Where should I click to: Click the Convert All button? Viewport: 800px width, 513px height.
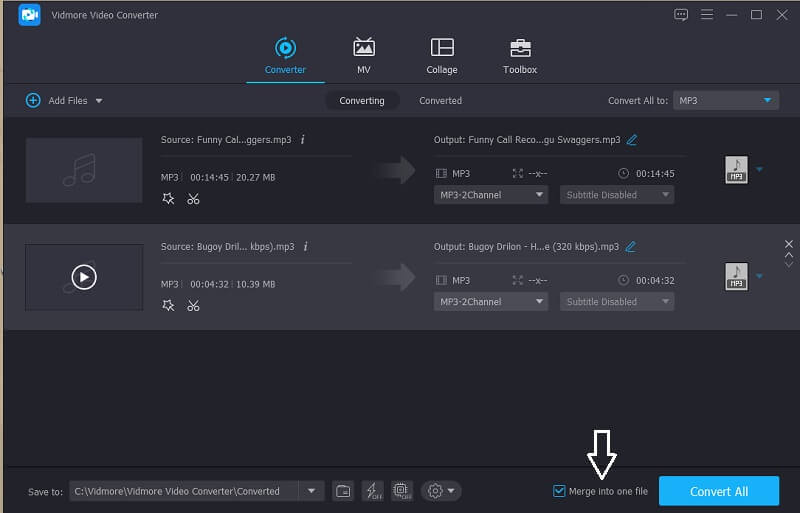tap(718, 491)
